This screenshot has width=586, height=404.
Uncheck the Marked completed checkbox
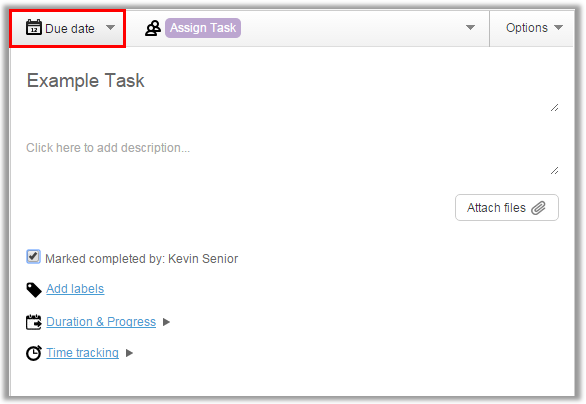coord(33,257)
